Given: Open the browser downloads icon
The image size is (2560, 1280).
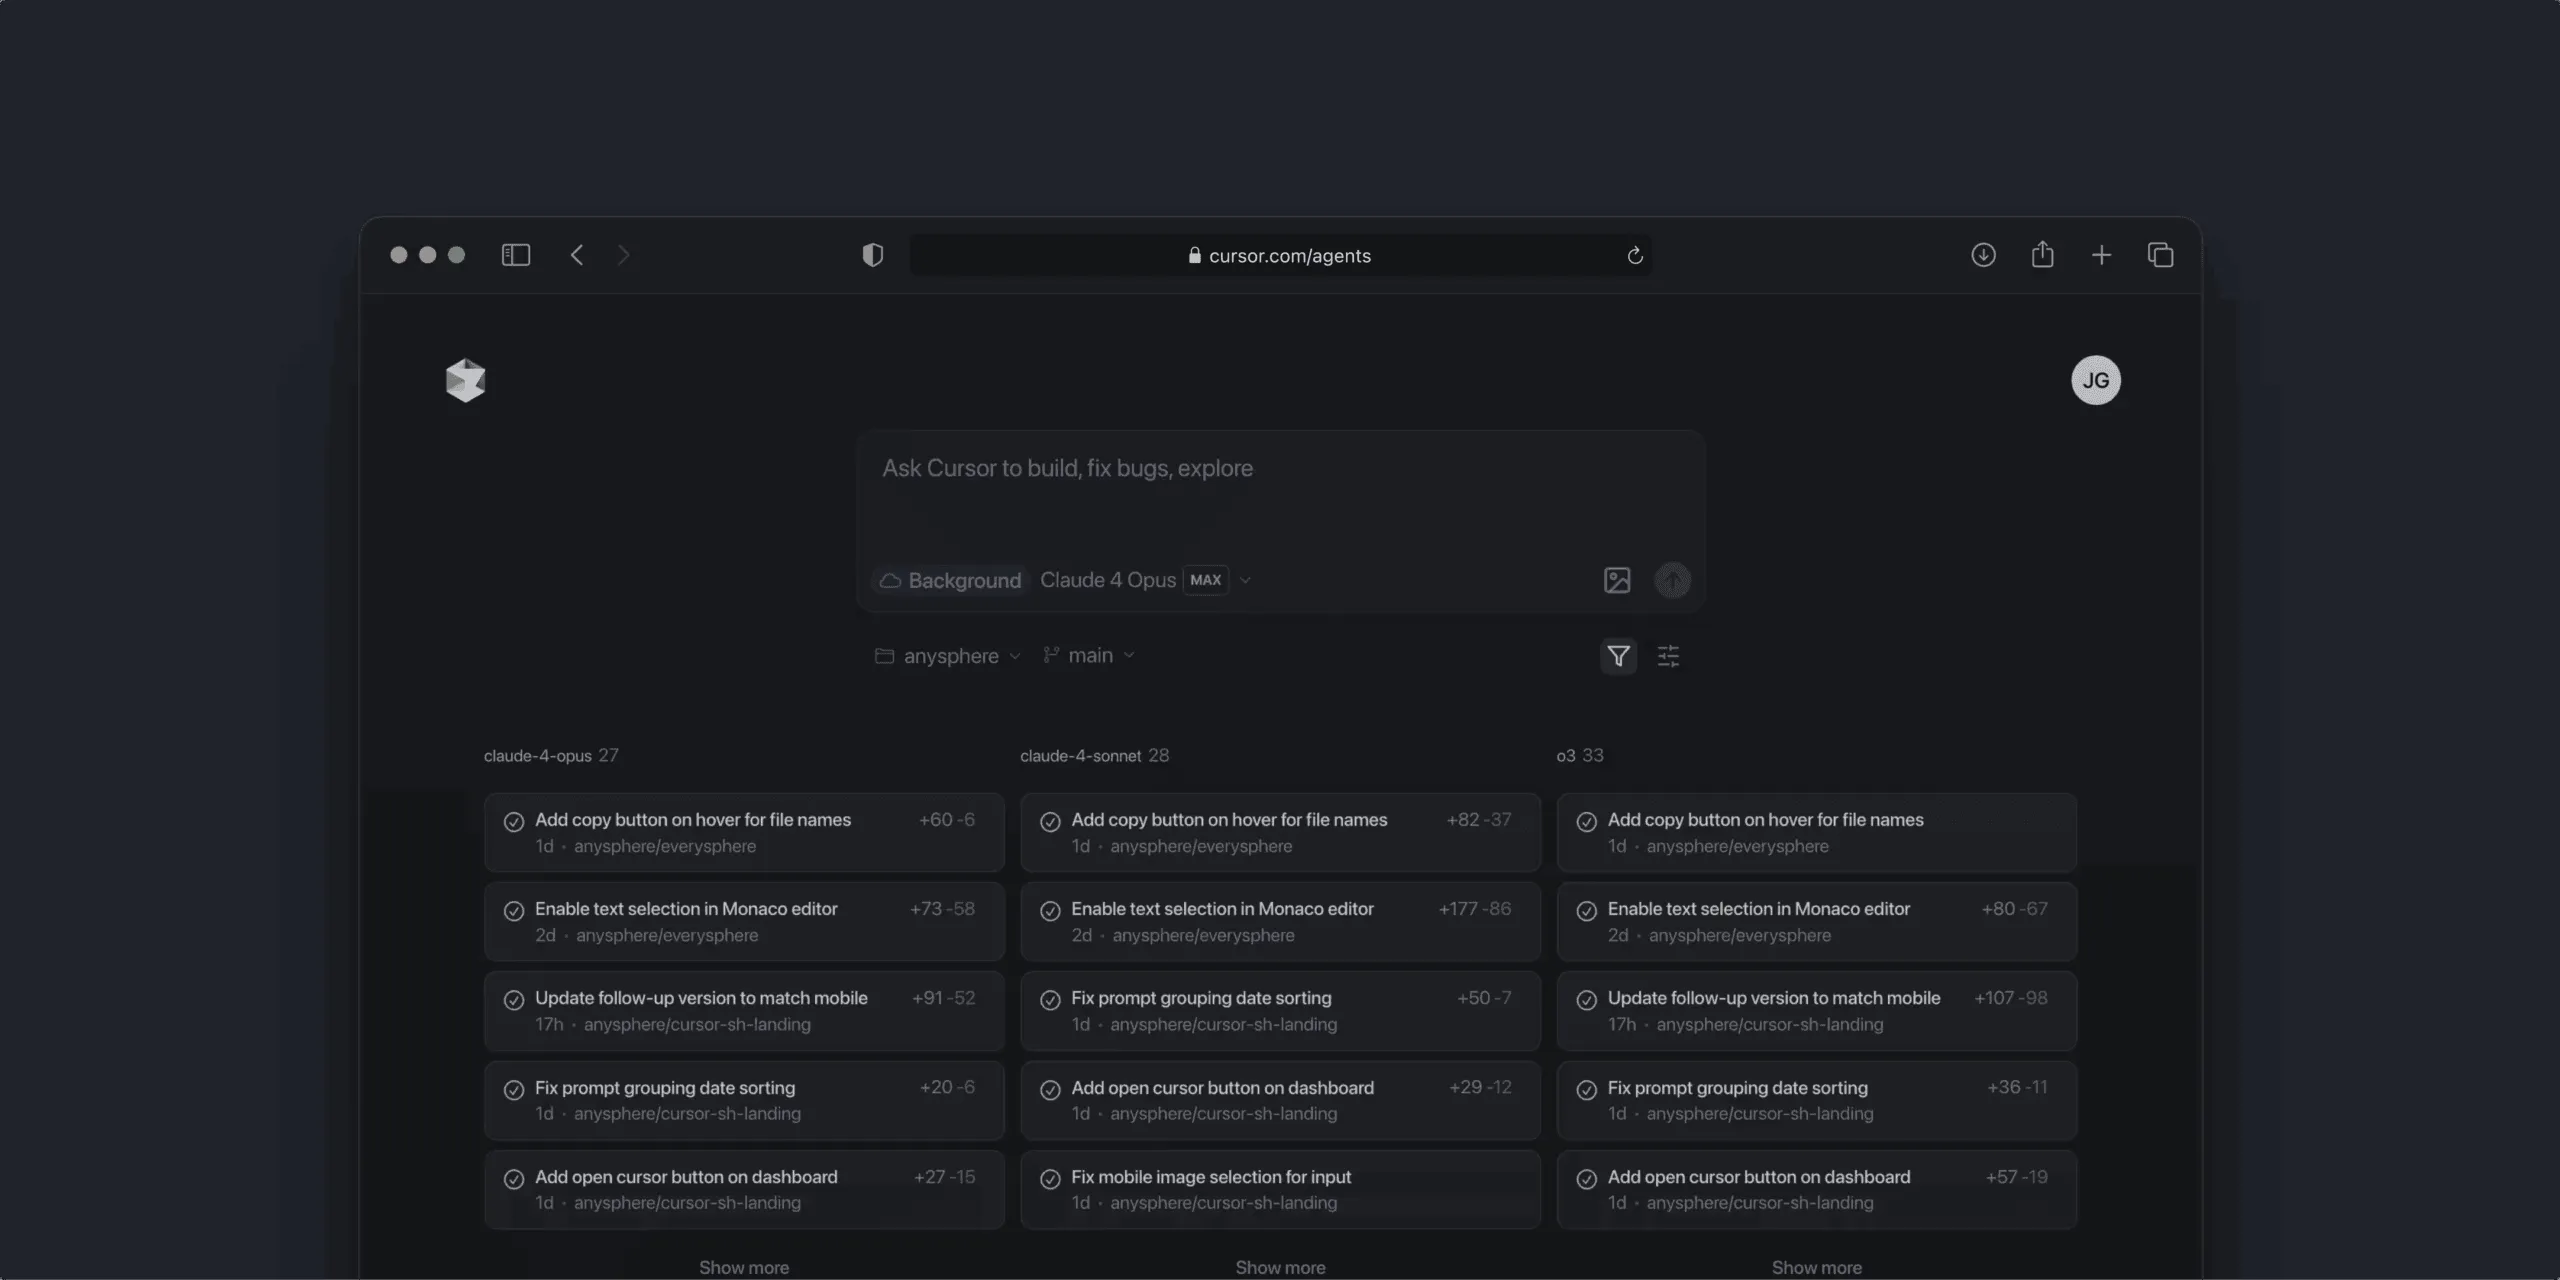Looking at the screenshot, I should 1983,255.
